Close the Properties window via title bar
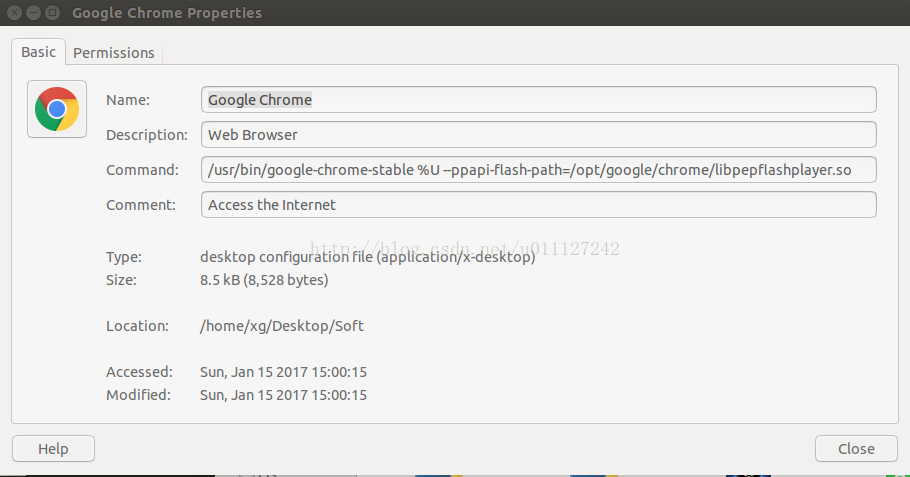Viewport: 910px width, 477px height. [x=14, y=12]
